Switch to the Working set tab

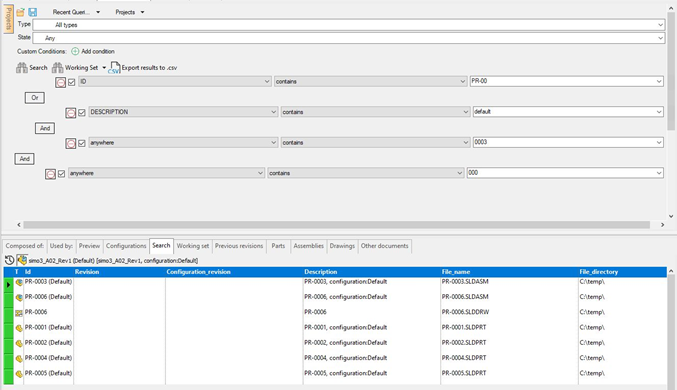coord(193,246)
